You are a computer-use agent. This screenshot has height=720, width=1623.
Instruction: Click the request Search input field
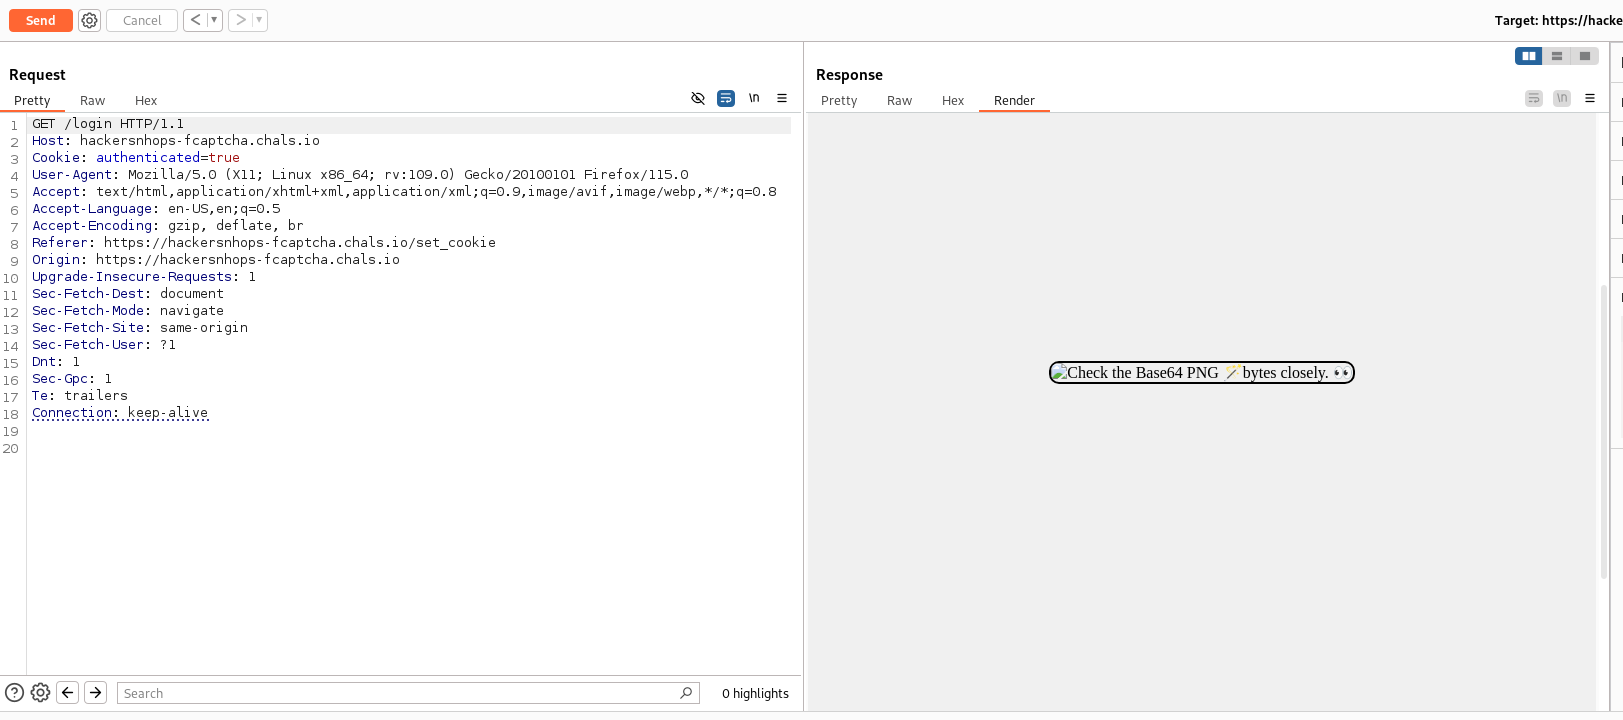click(x=400, y=693)
